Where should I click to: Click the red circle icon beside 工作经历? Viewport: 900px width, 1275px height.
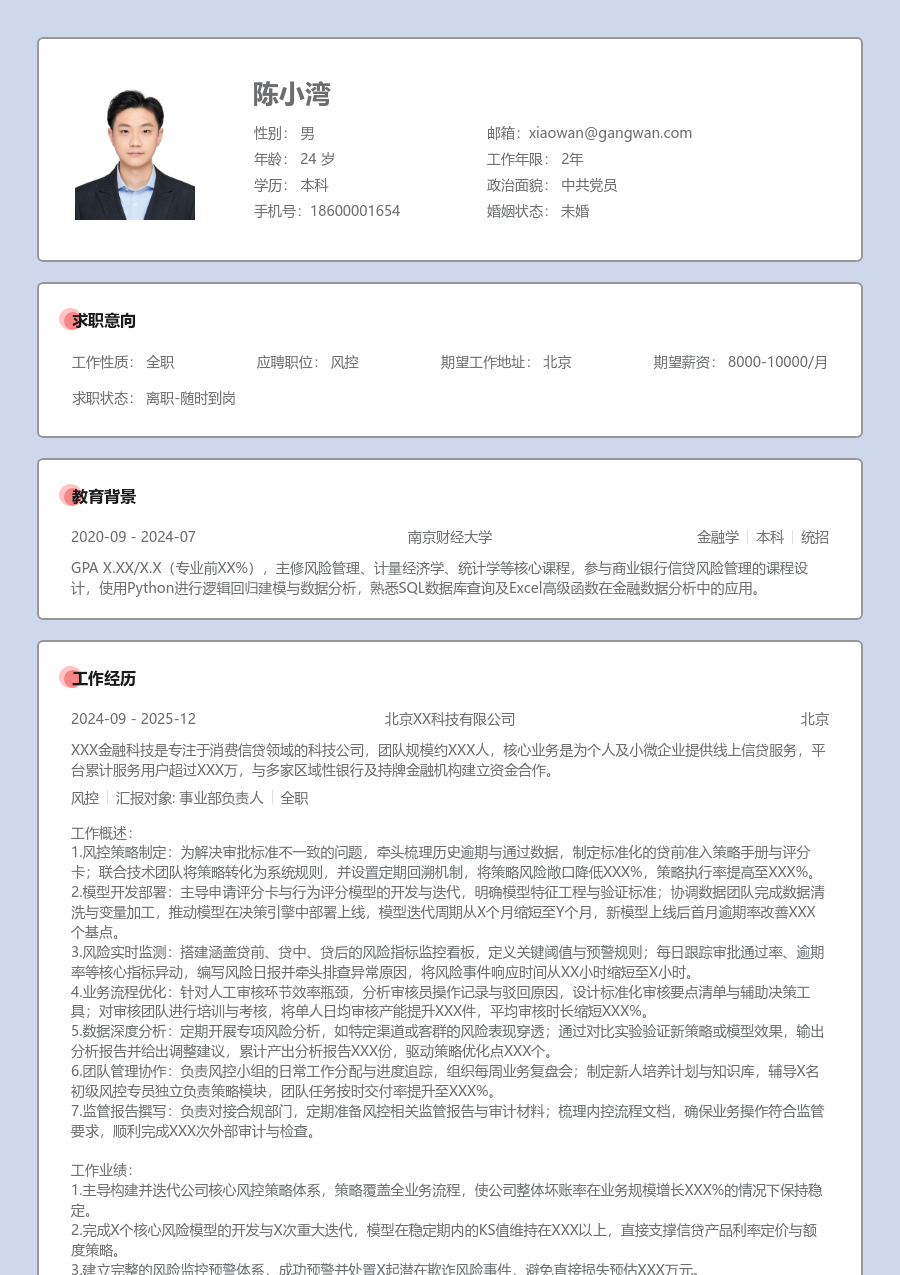(68, 678)
